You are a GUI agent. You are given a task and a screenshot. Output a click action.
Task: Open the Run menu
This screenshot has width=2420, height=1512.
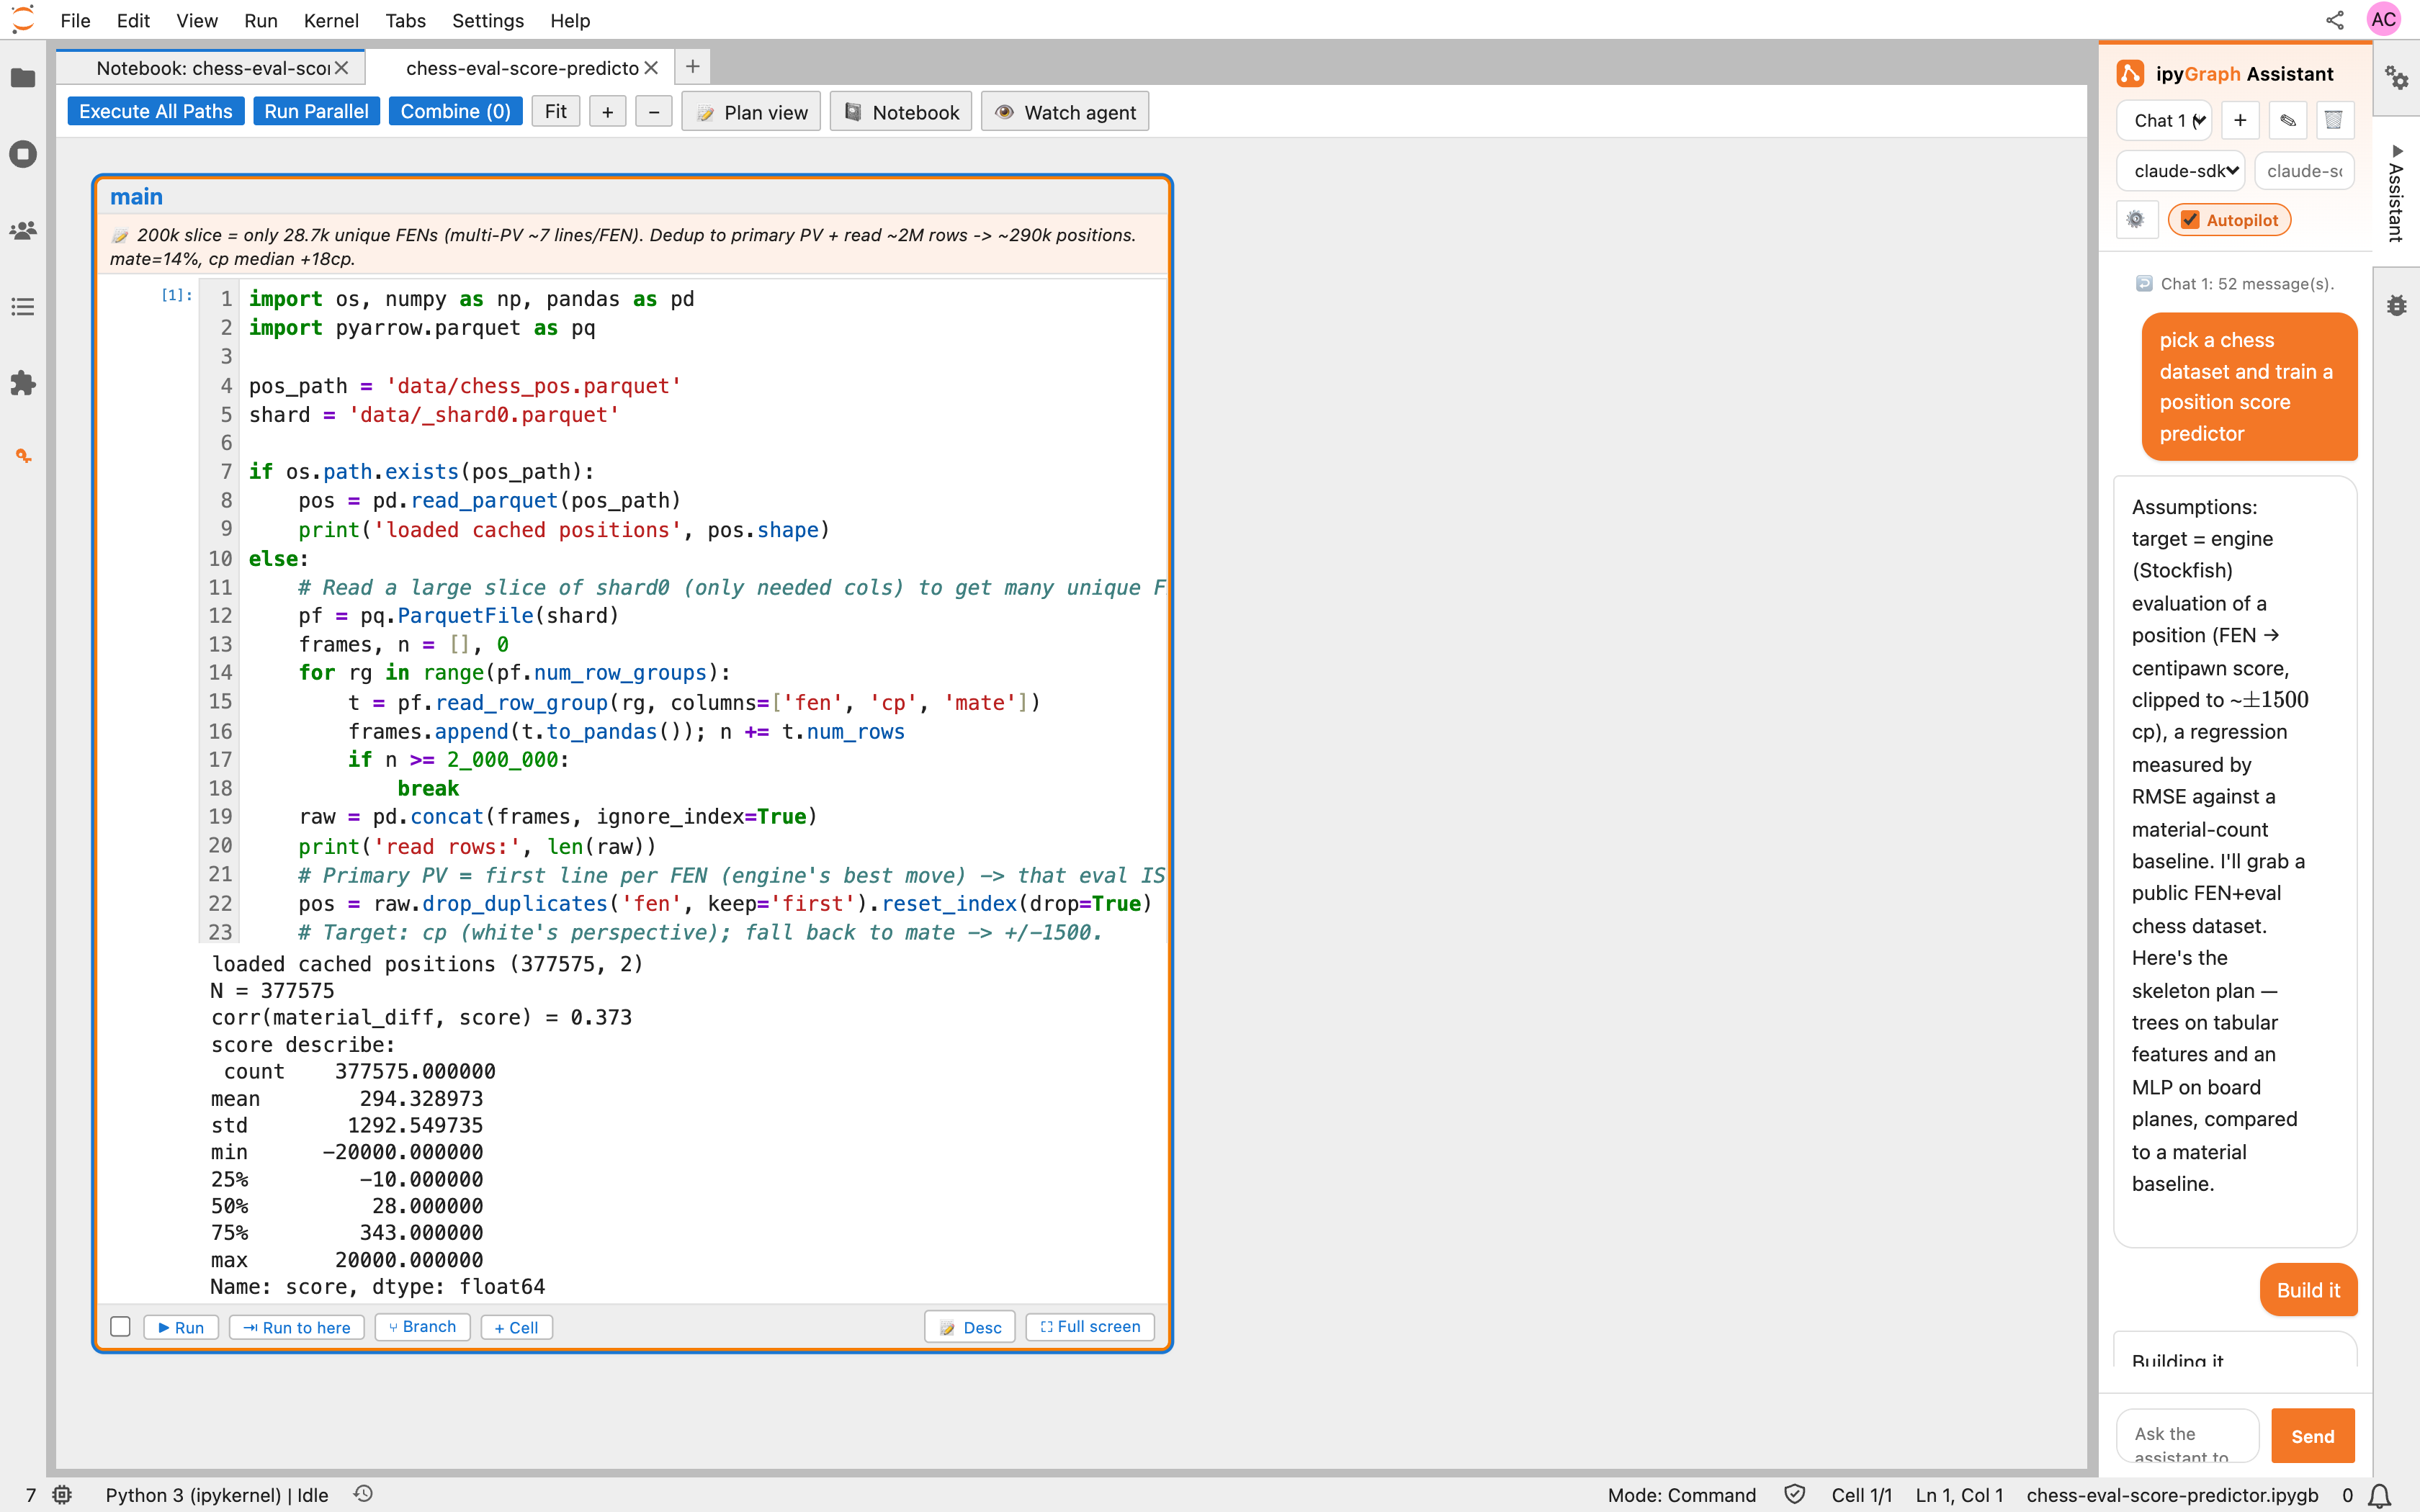click(x=261, y=20)
